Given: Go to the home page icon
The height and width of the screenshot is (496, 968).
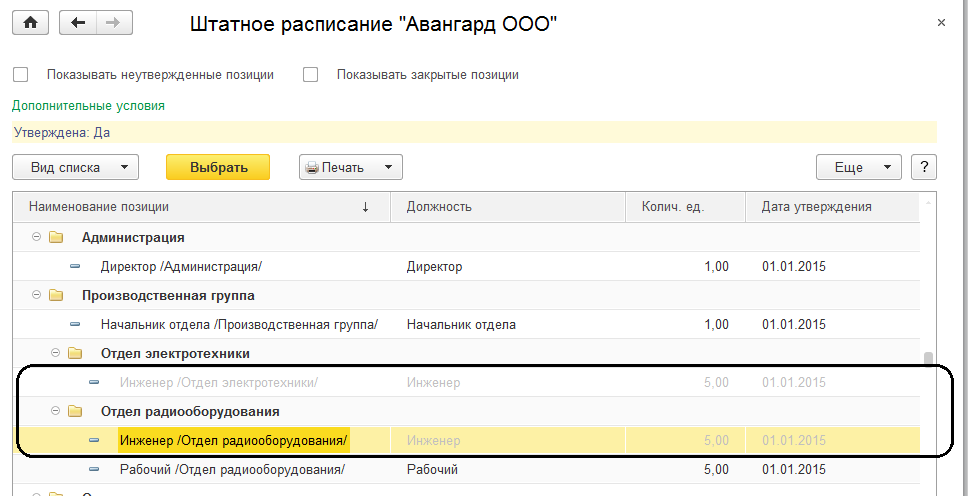Looking at the screenshot, I should point(30,23).
